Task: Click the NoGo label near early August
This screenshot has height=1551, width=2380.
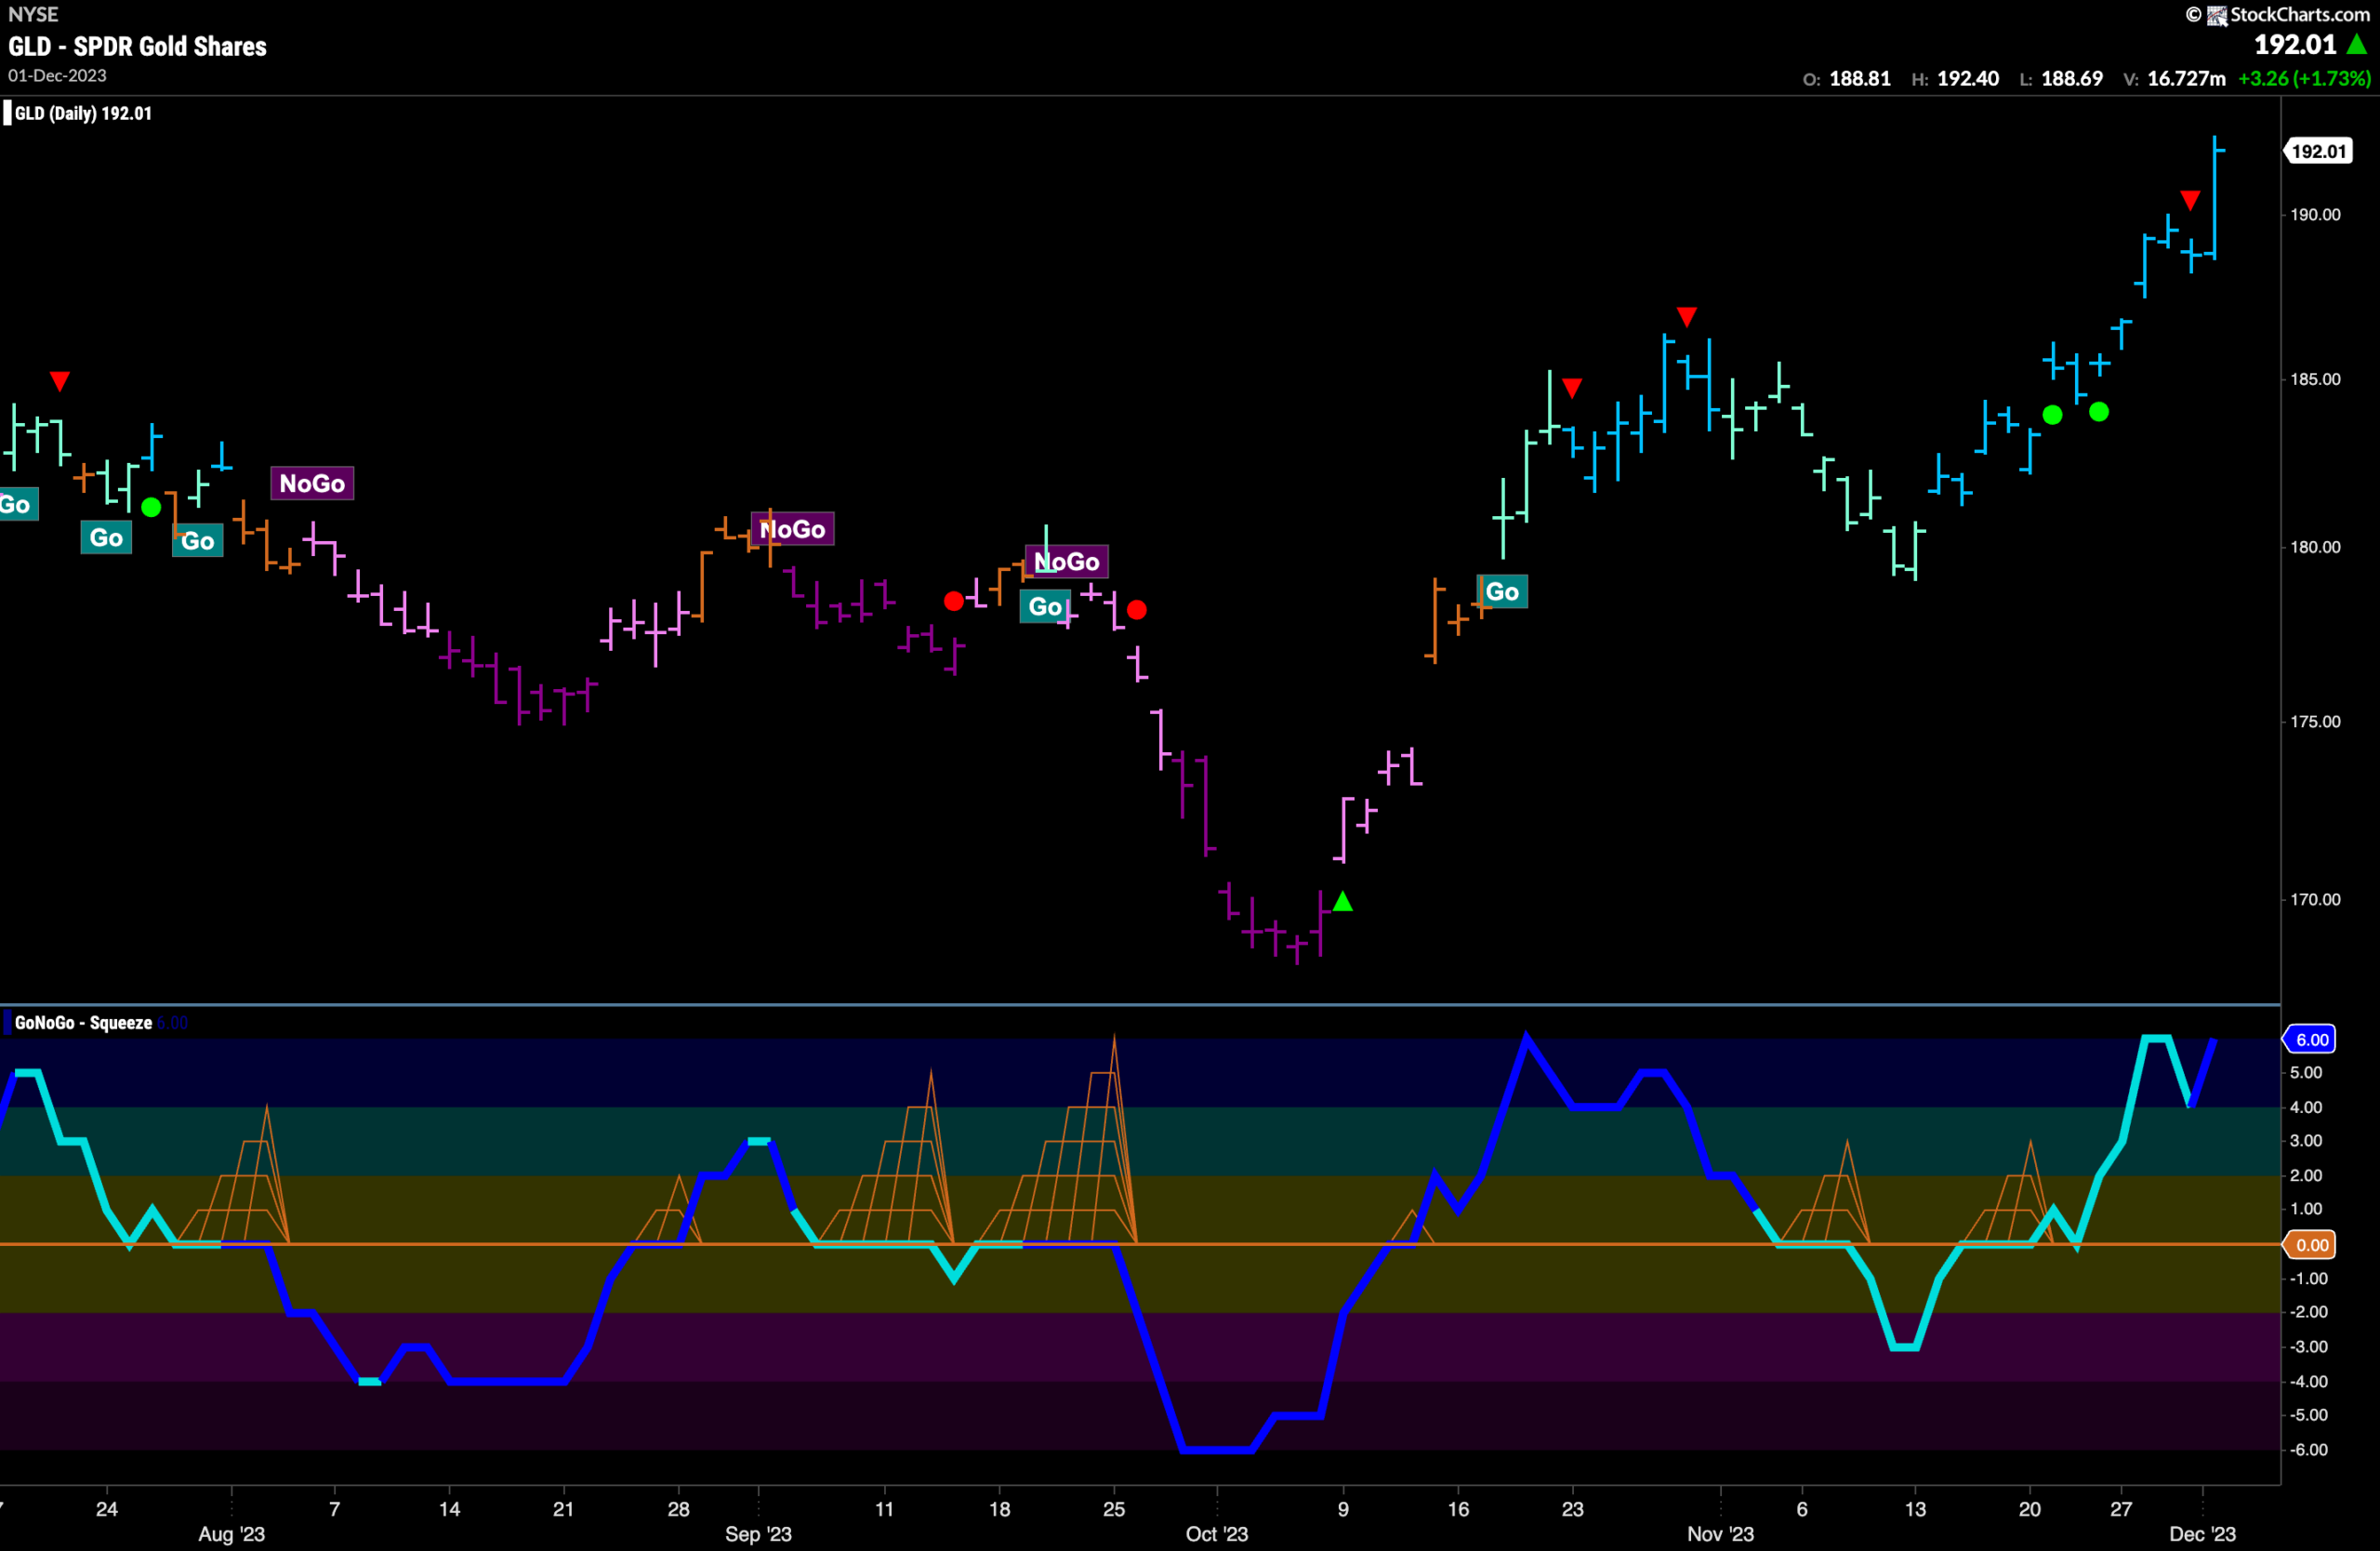Action: [312, 484]
